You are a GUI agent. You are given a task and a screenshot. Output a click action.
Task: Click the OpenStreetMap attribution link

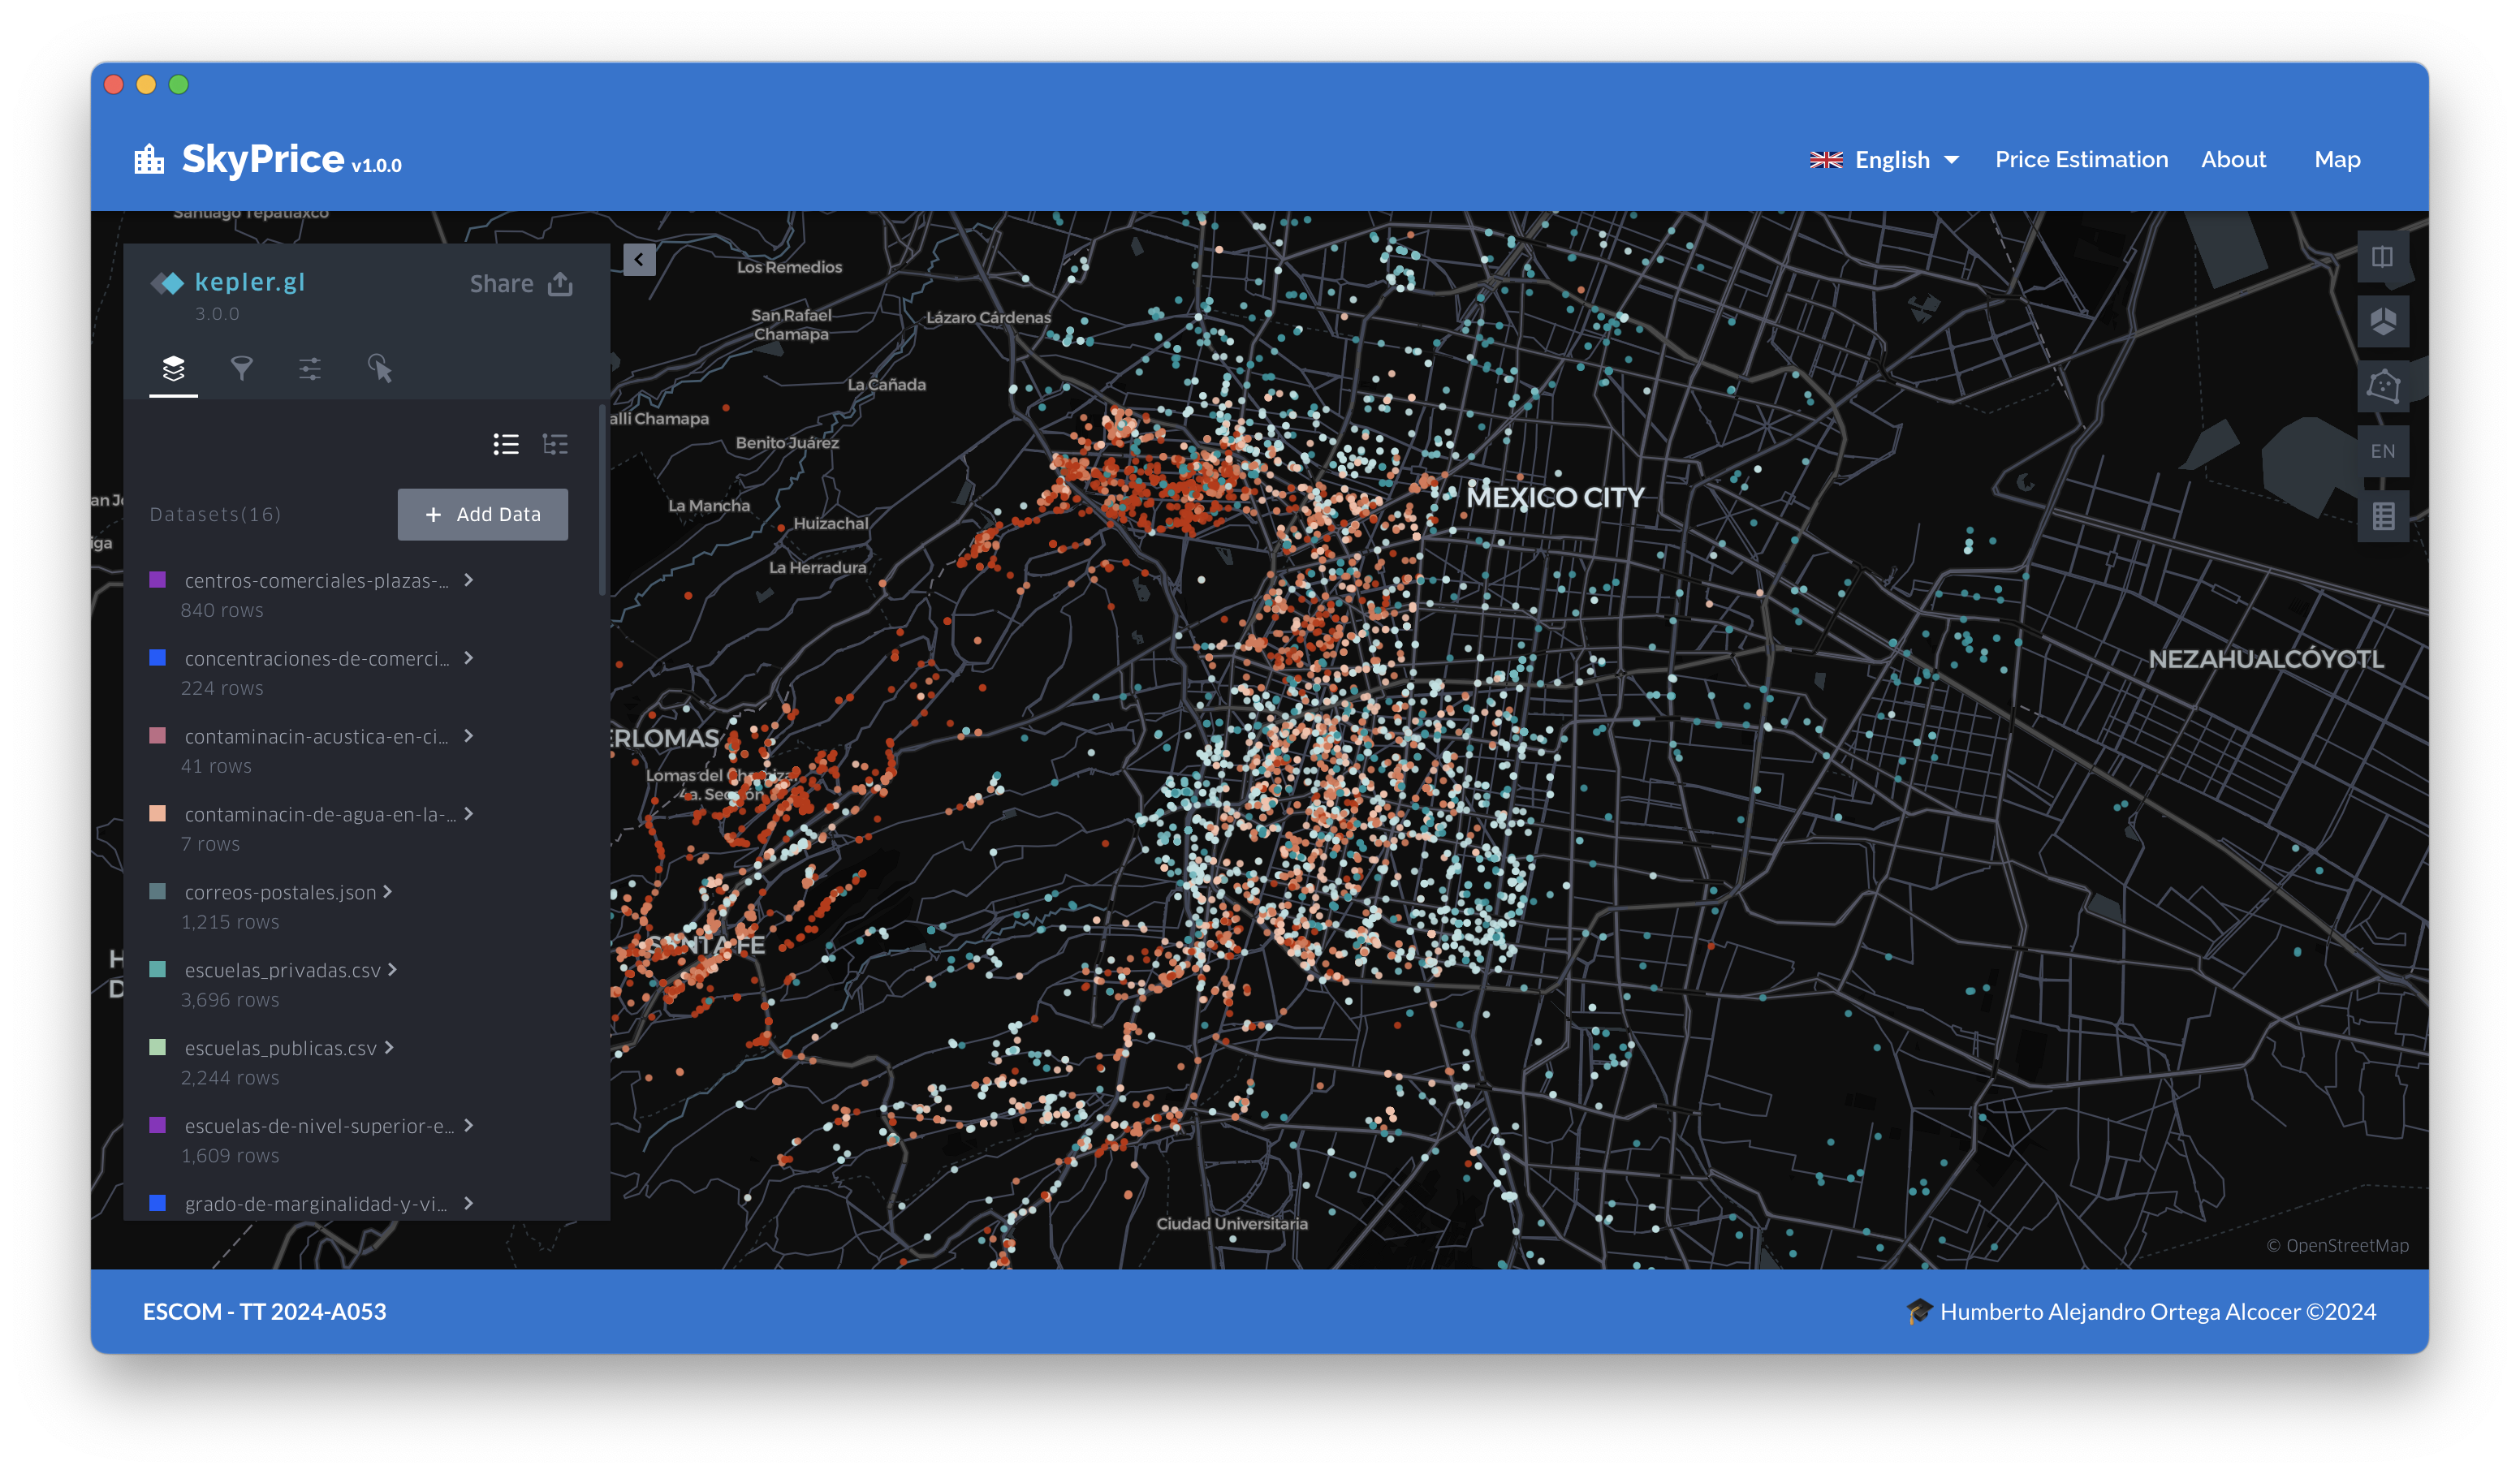(x=2337, y=1245)
